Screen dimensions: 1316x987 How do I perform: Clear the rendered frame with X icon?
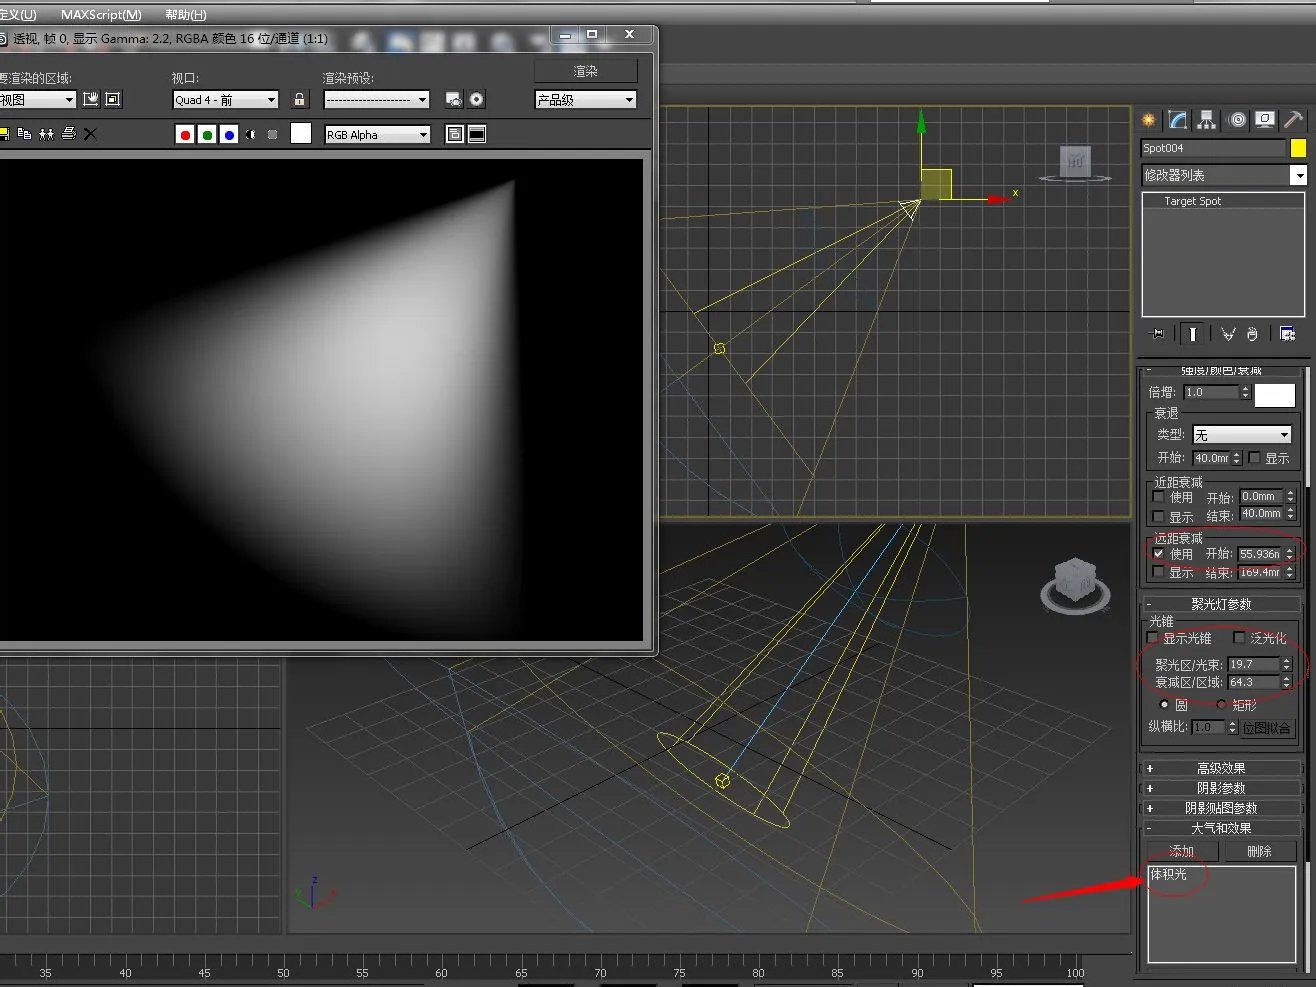(89, 133)
